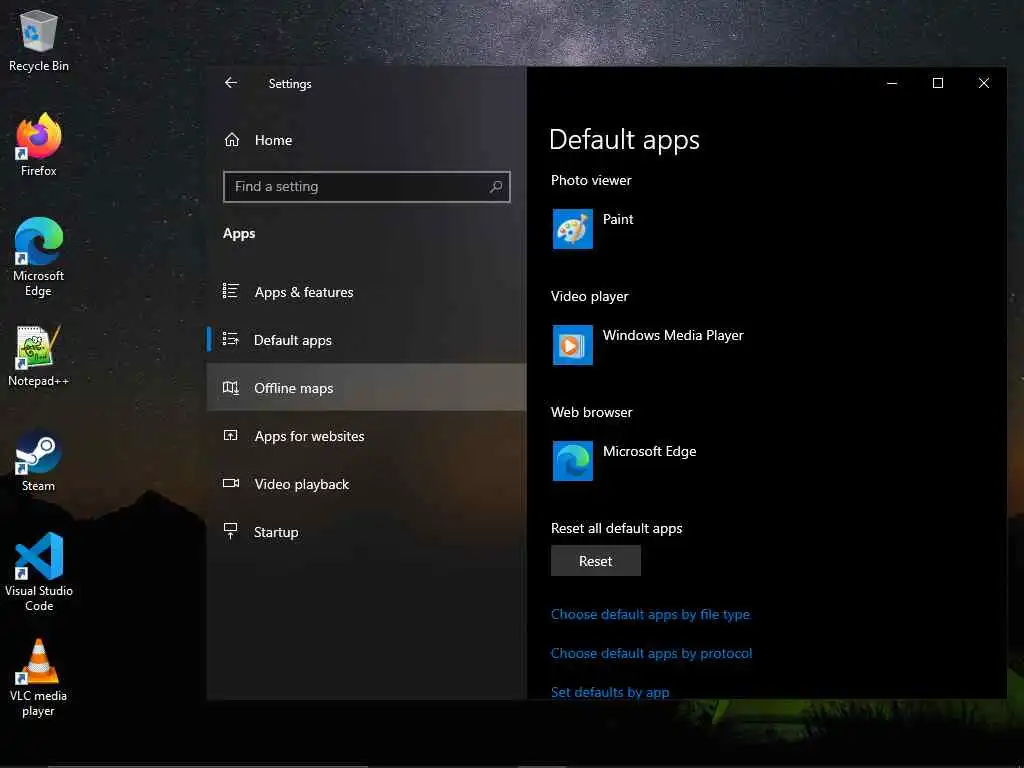Click the Find a setting search box

coord(366,187)
